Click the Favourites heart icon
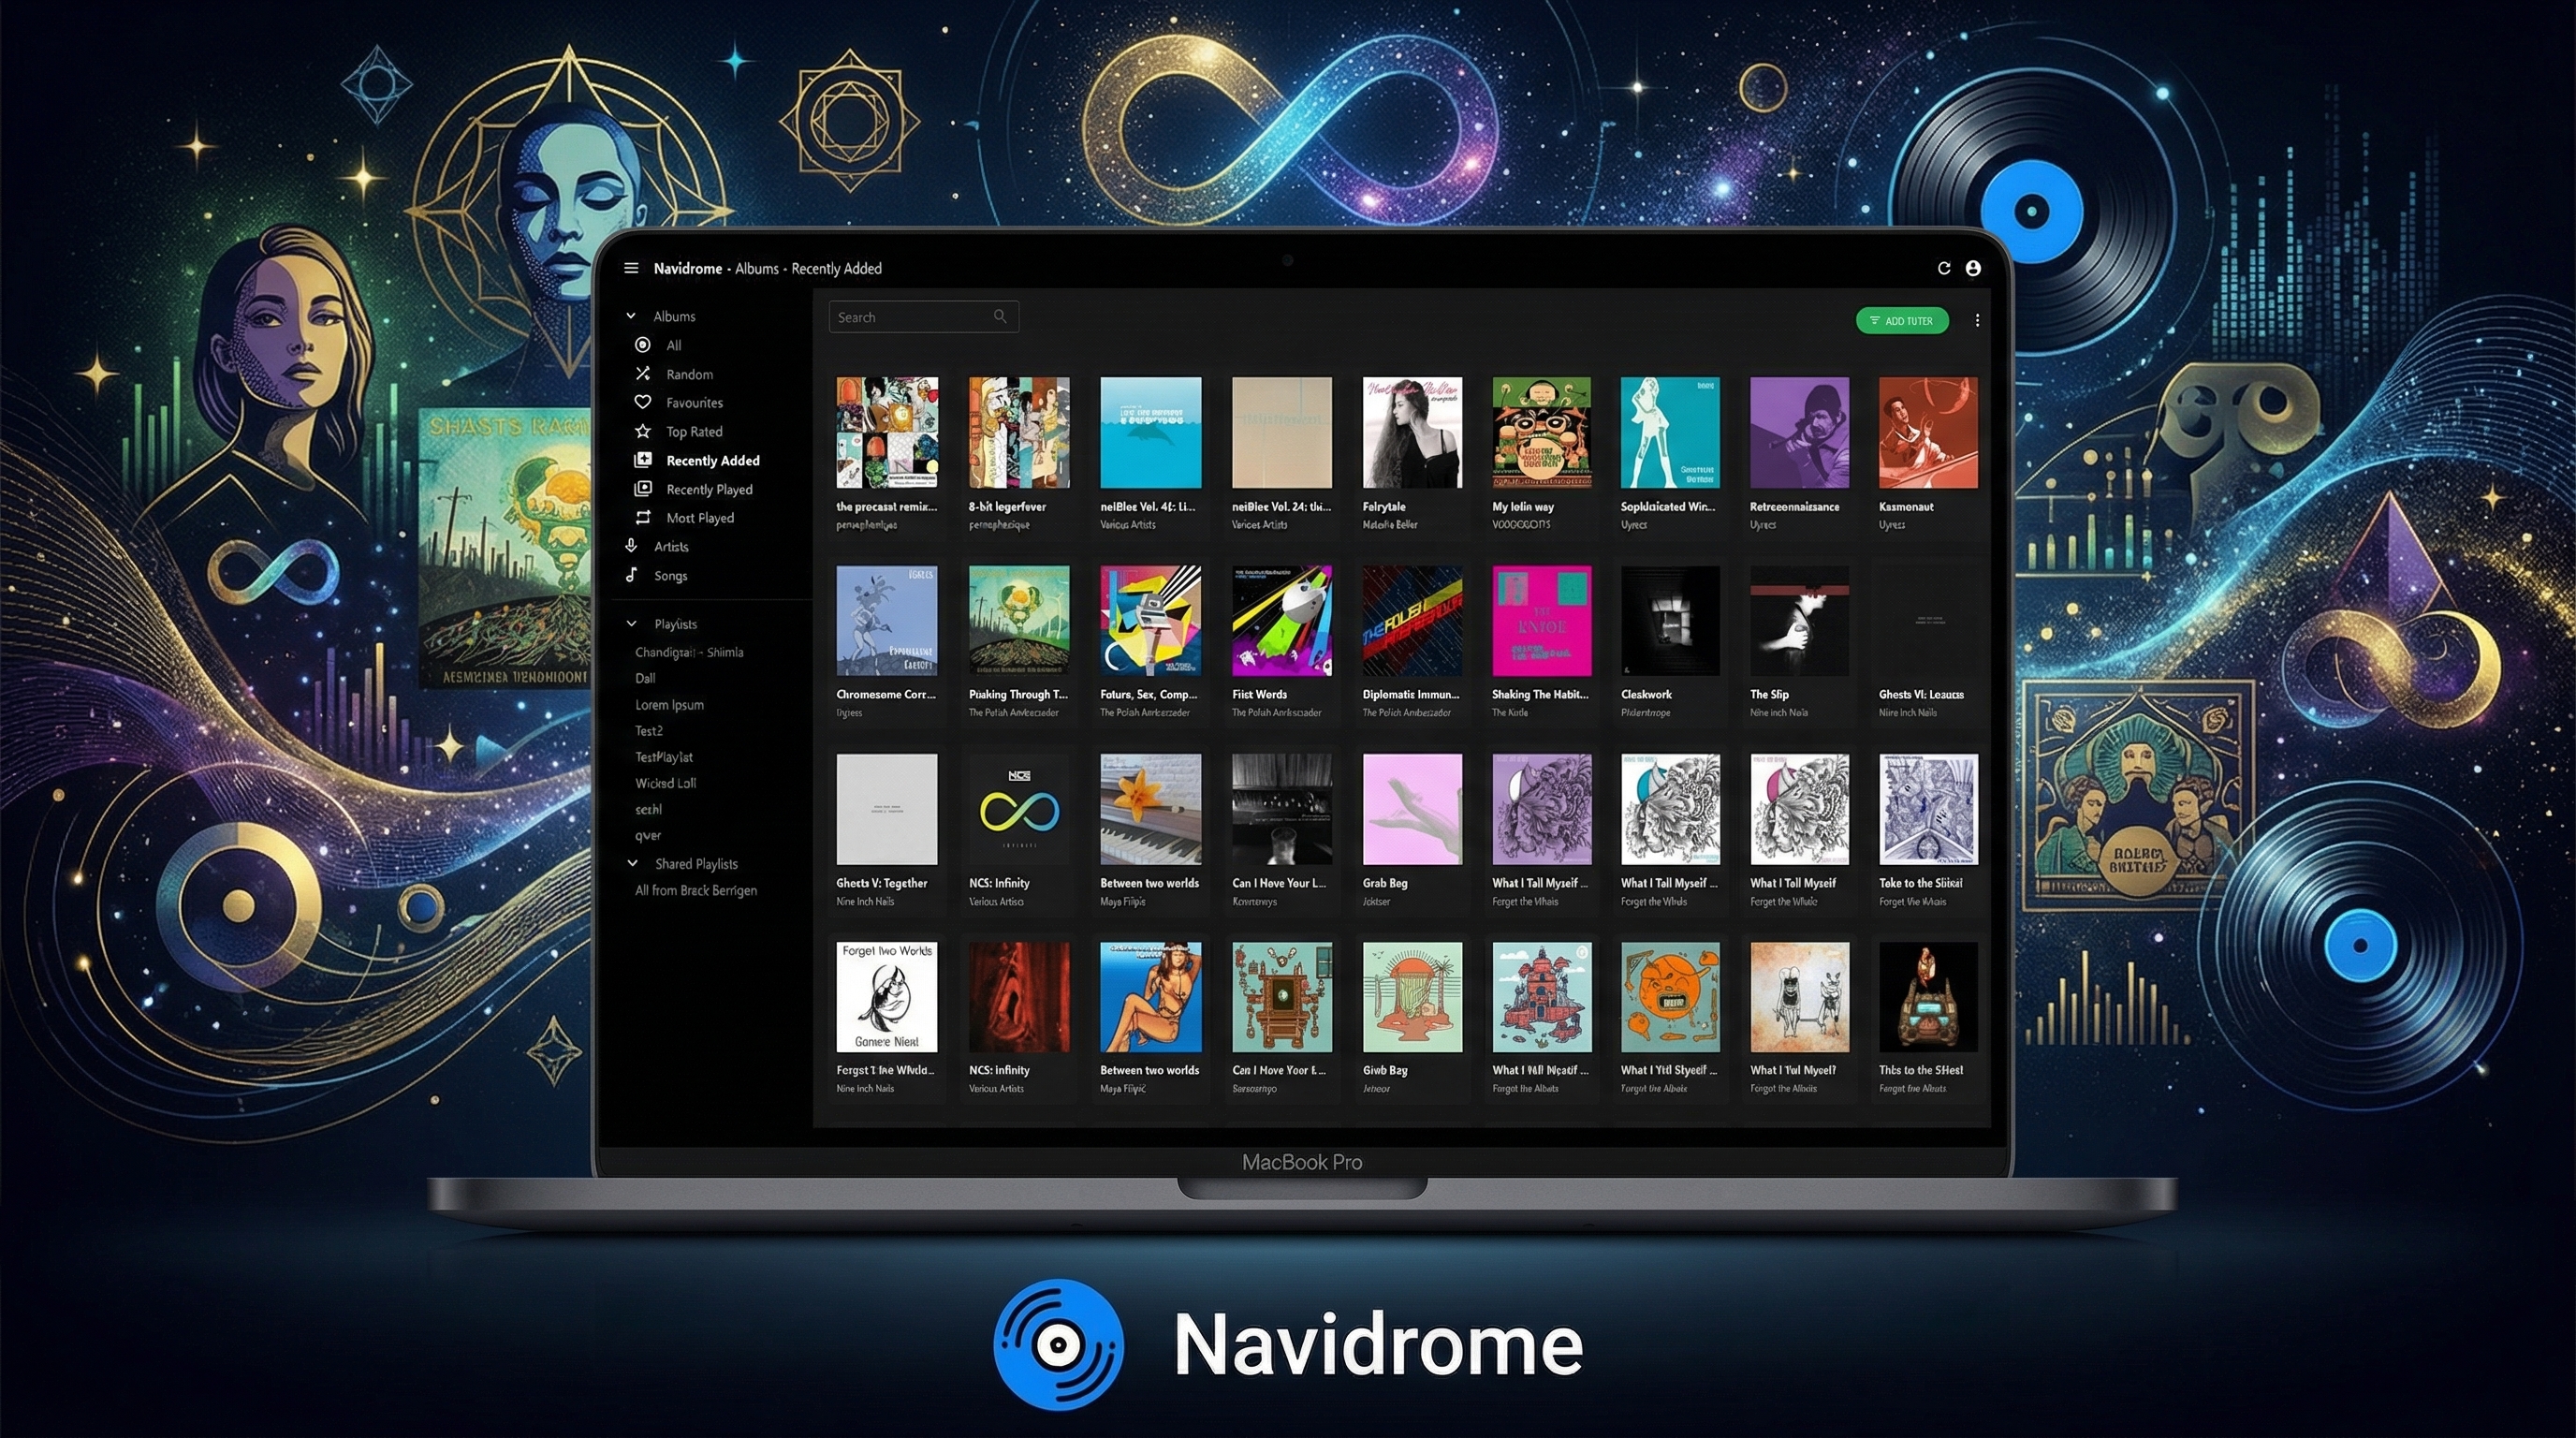This screenshot has height=1438, width=2576. pyautogui.click(x=643, y=403)
